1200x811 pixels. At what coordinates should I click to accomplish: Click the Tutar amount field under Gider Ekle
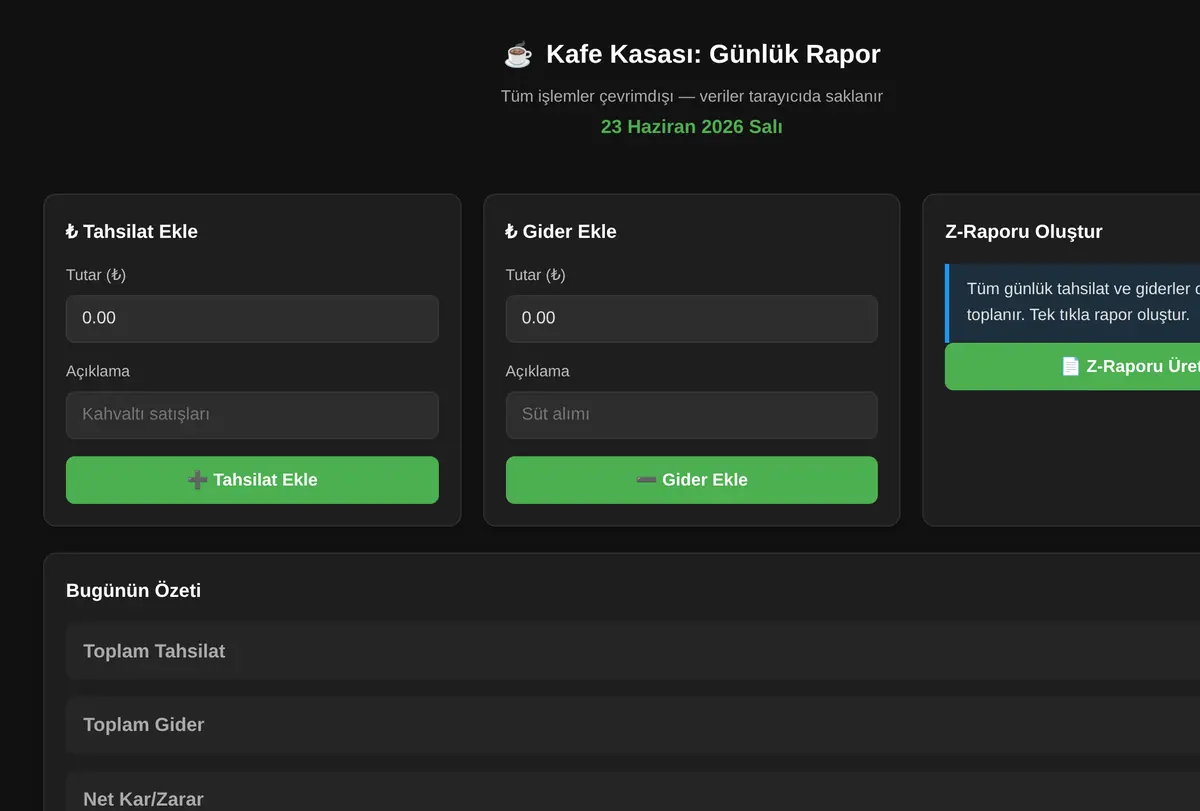[692, 318]
